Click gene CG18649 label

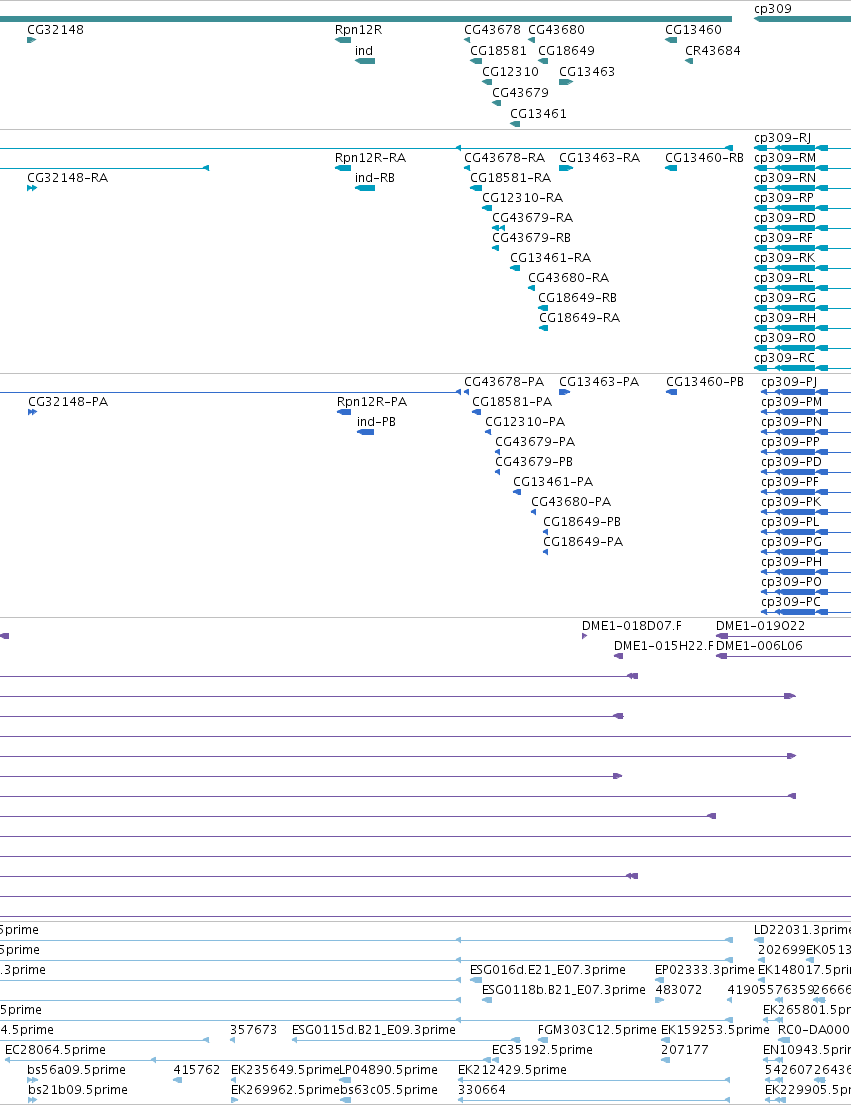566,51
